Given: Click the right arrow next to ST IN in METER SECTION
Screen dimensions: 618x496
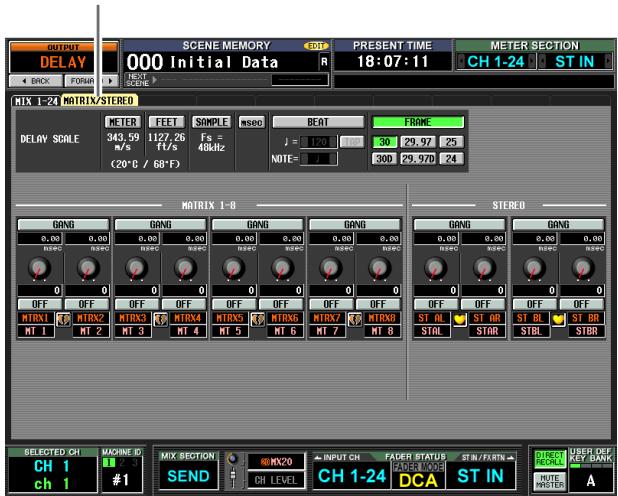Looking at the screenshot, I should click(608, 62).
